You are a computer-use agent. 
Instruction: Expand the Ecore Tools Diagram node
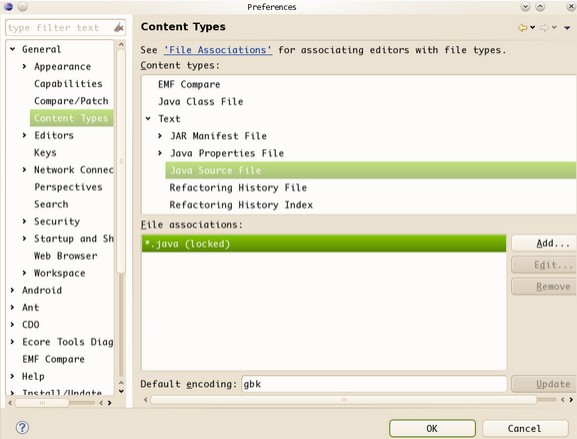[13, 342]
